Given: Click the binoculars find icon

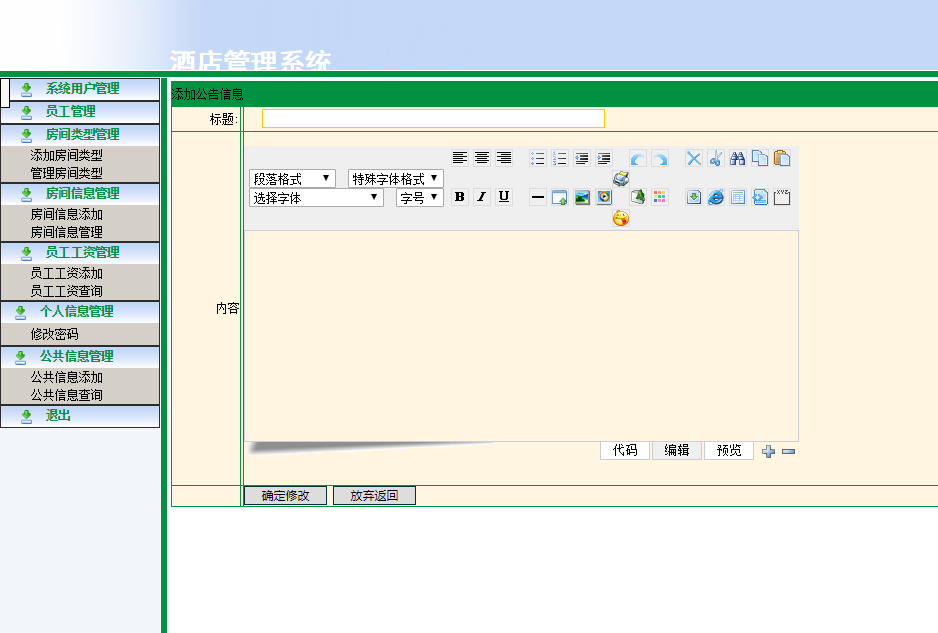Looking at the screenshot, I should [738, 158].
